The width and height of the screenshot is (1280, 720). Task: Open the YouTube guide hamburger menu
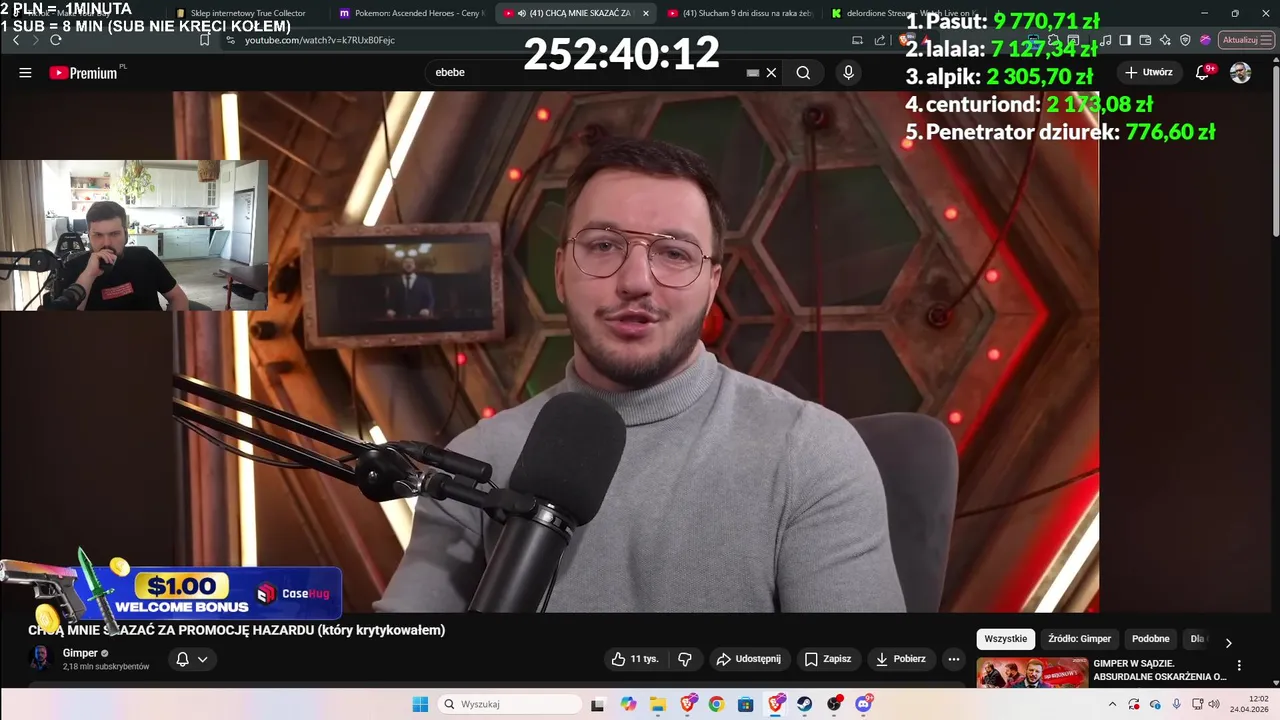pyautogui.click(x=25, y=73)
